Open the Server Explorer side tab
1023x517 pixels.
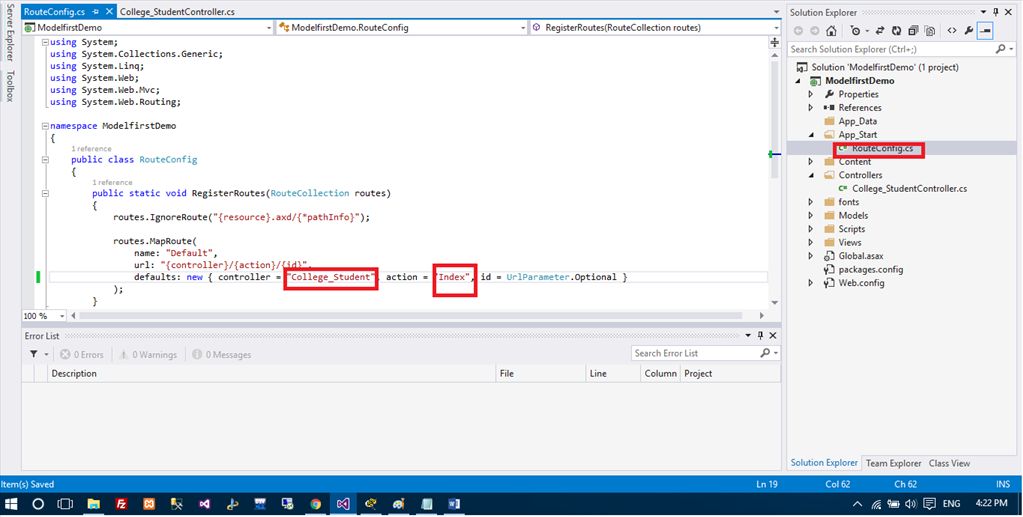(x=10, y=33)
